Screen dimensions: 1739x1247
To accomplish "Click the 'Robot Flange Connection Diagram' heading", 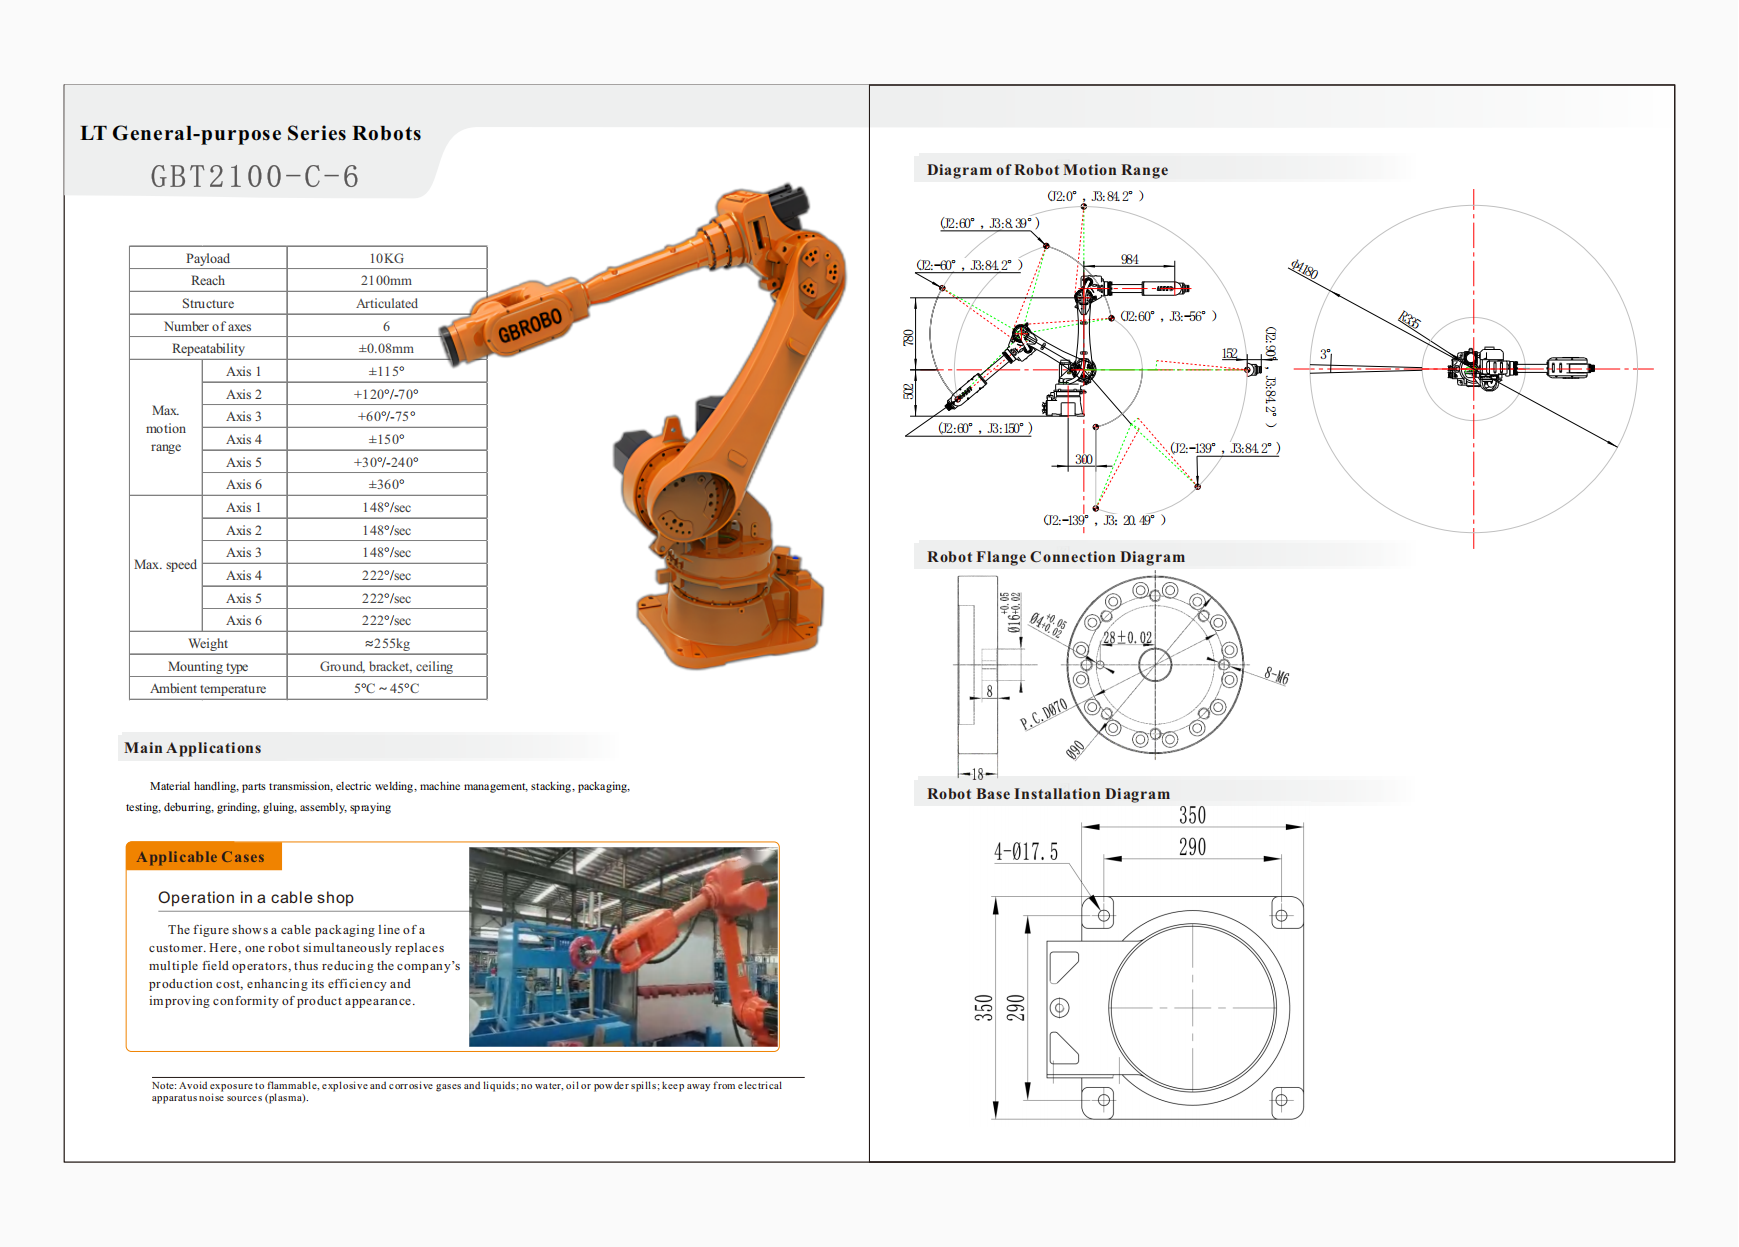I will click(x=1055, y=557).
